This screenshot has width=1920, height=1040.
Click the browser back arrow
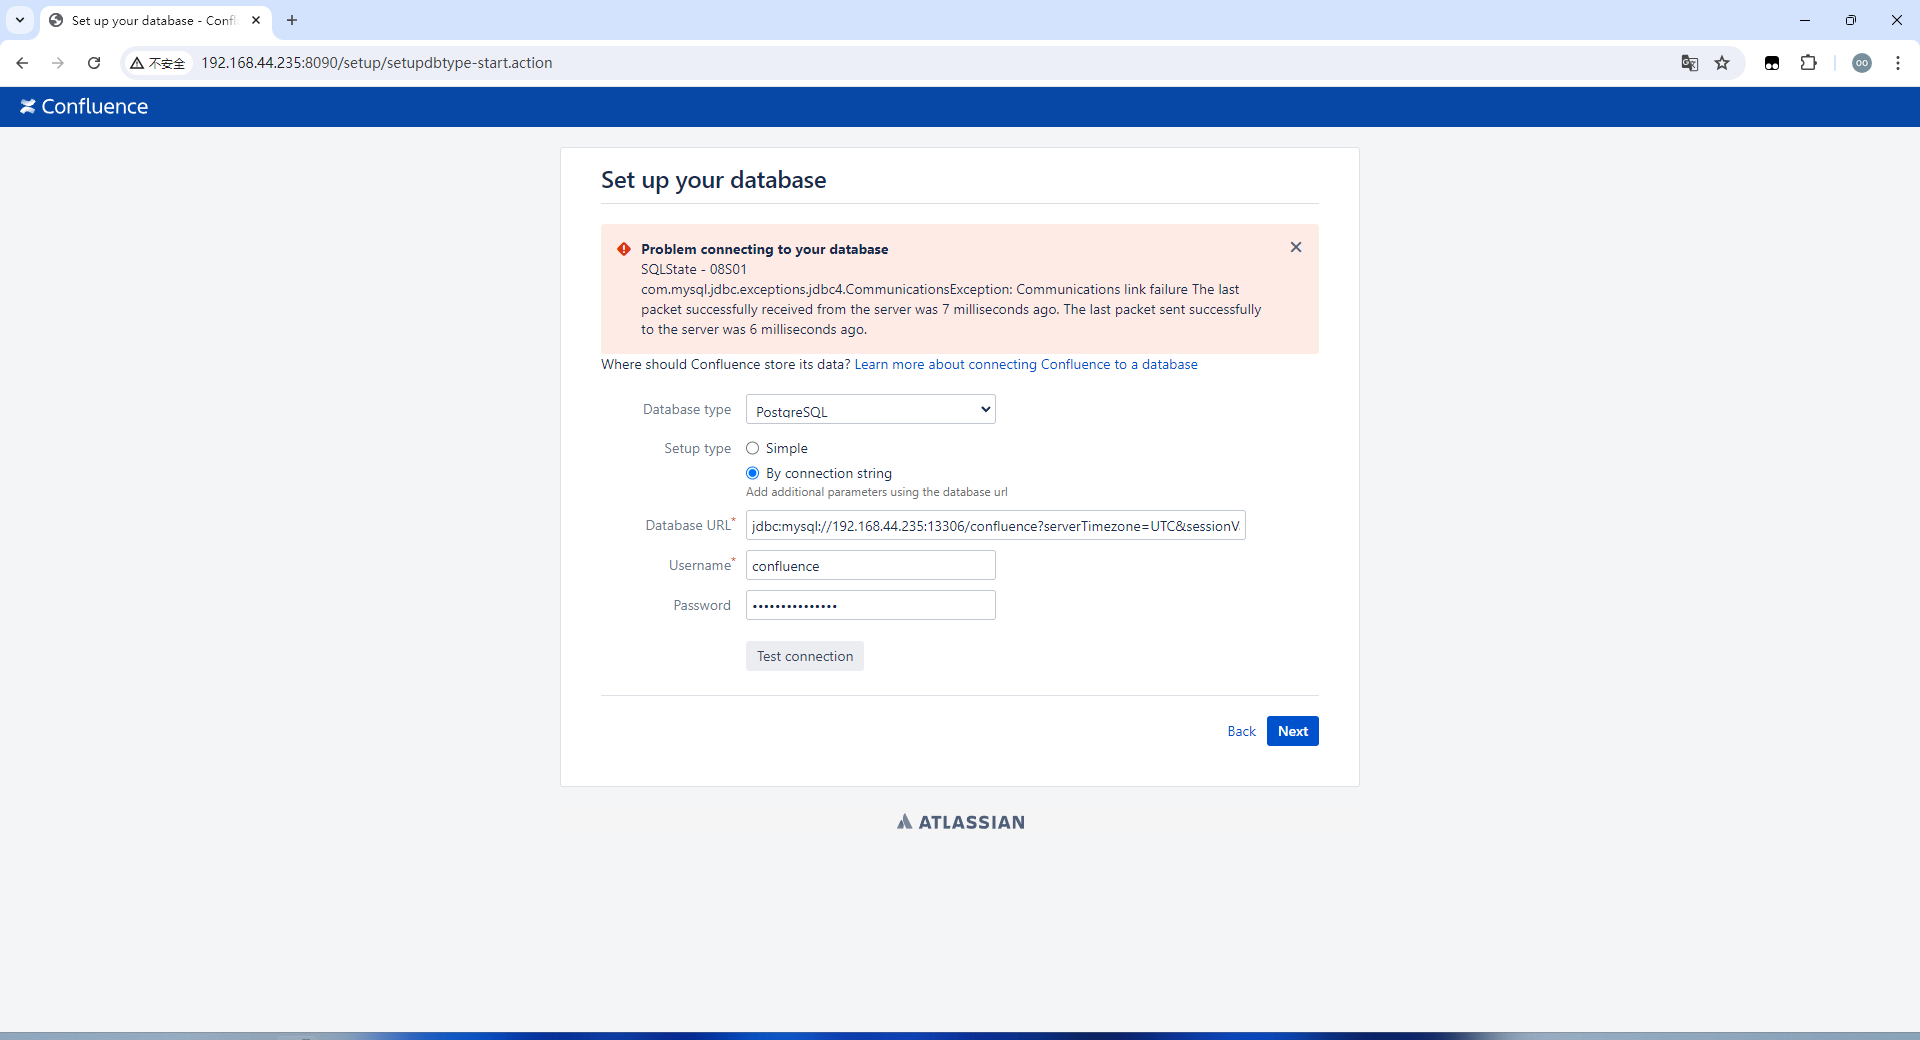tap(22, 63)
